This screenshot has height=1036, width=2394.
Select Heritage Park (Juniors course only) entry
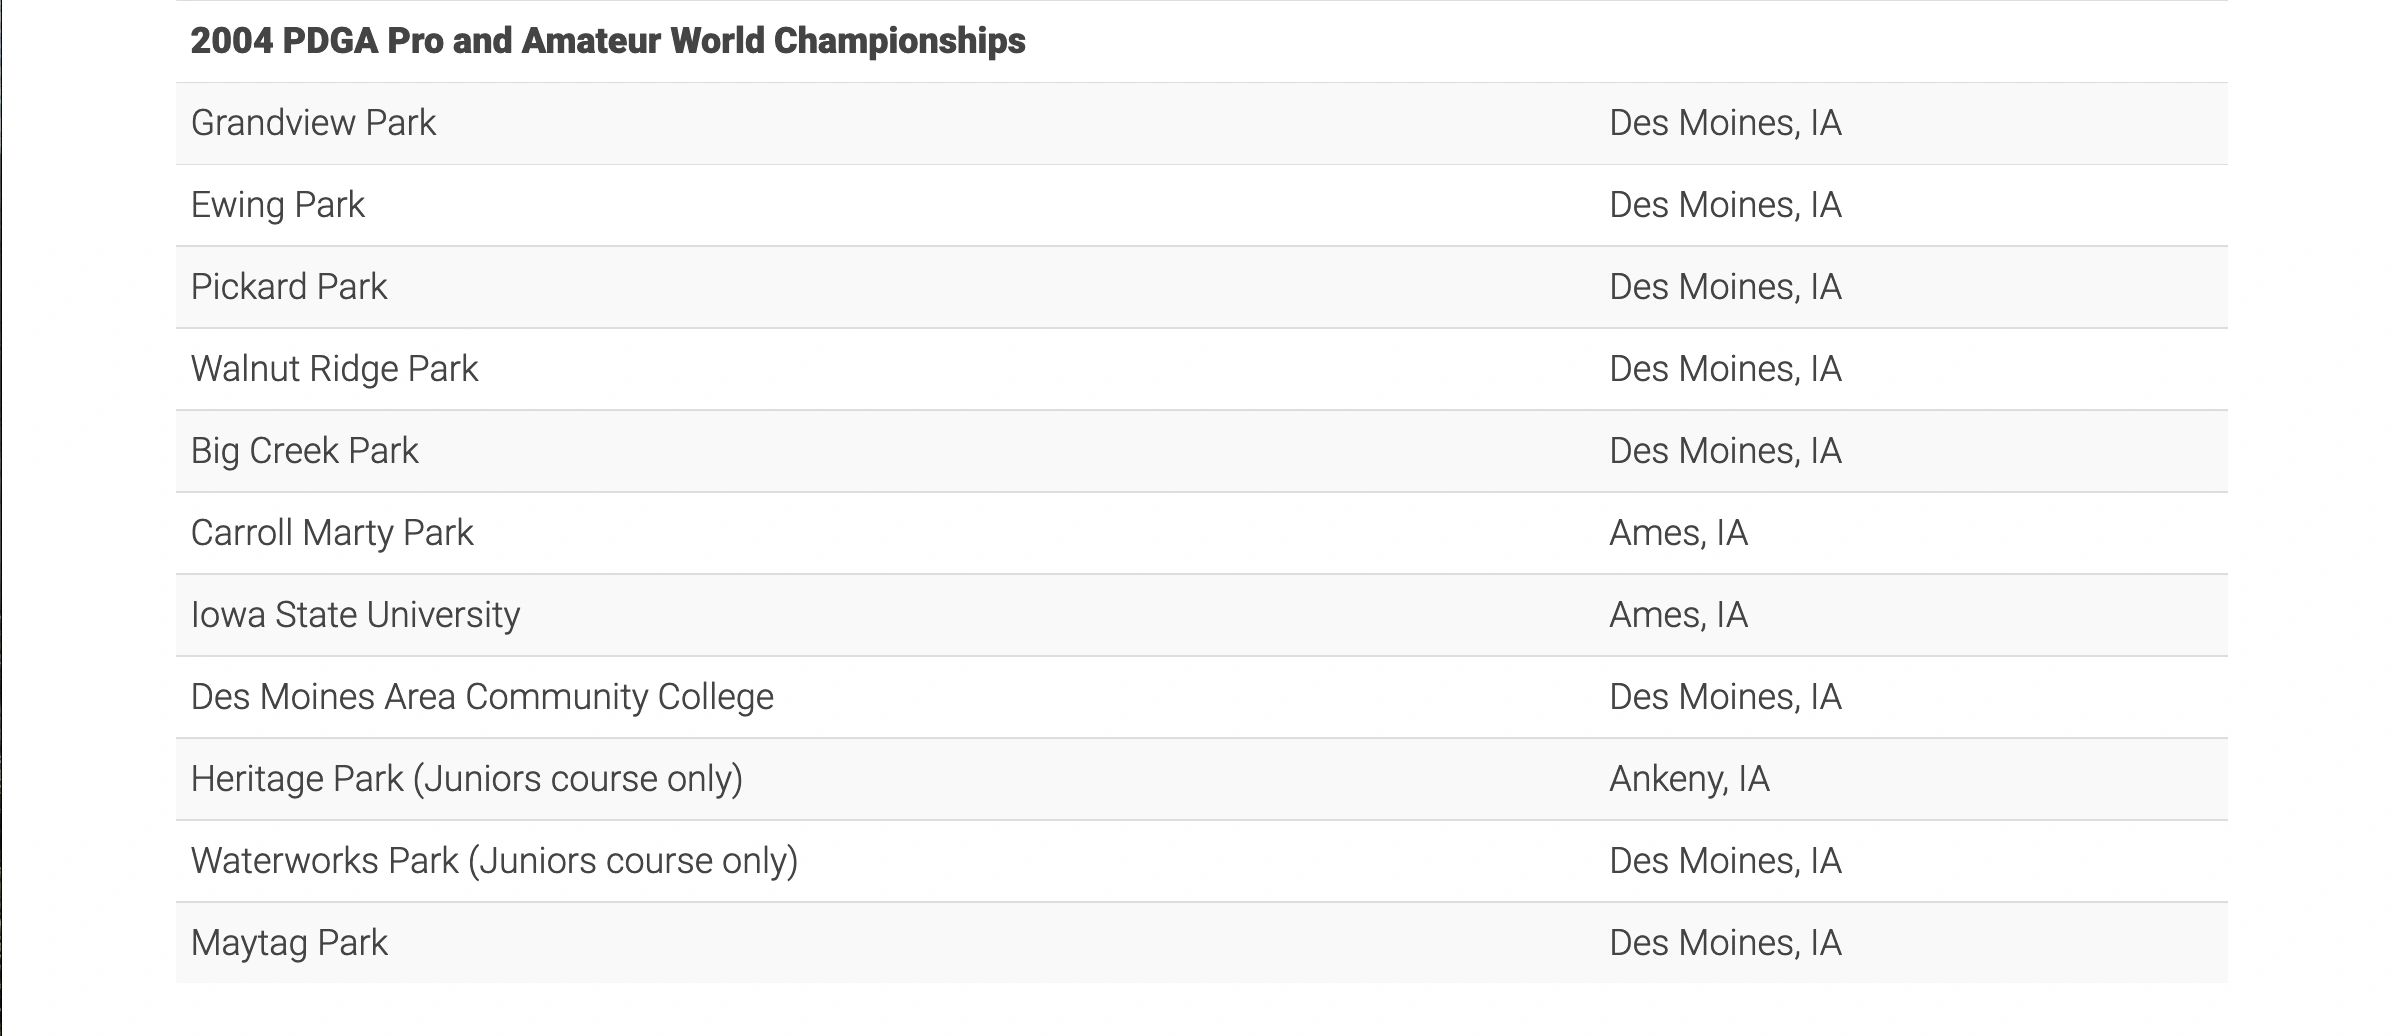pyautogui.click(x=466, y=779)
